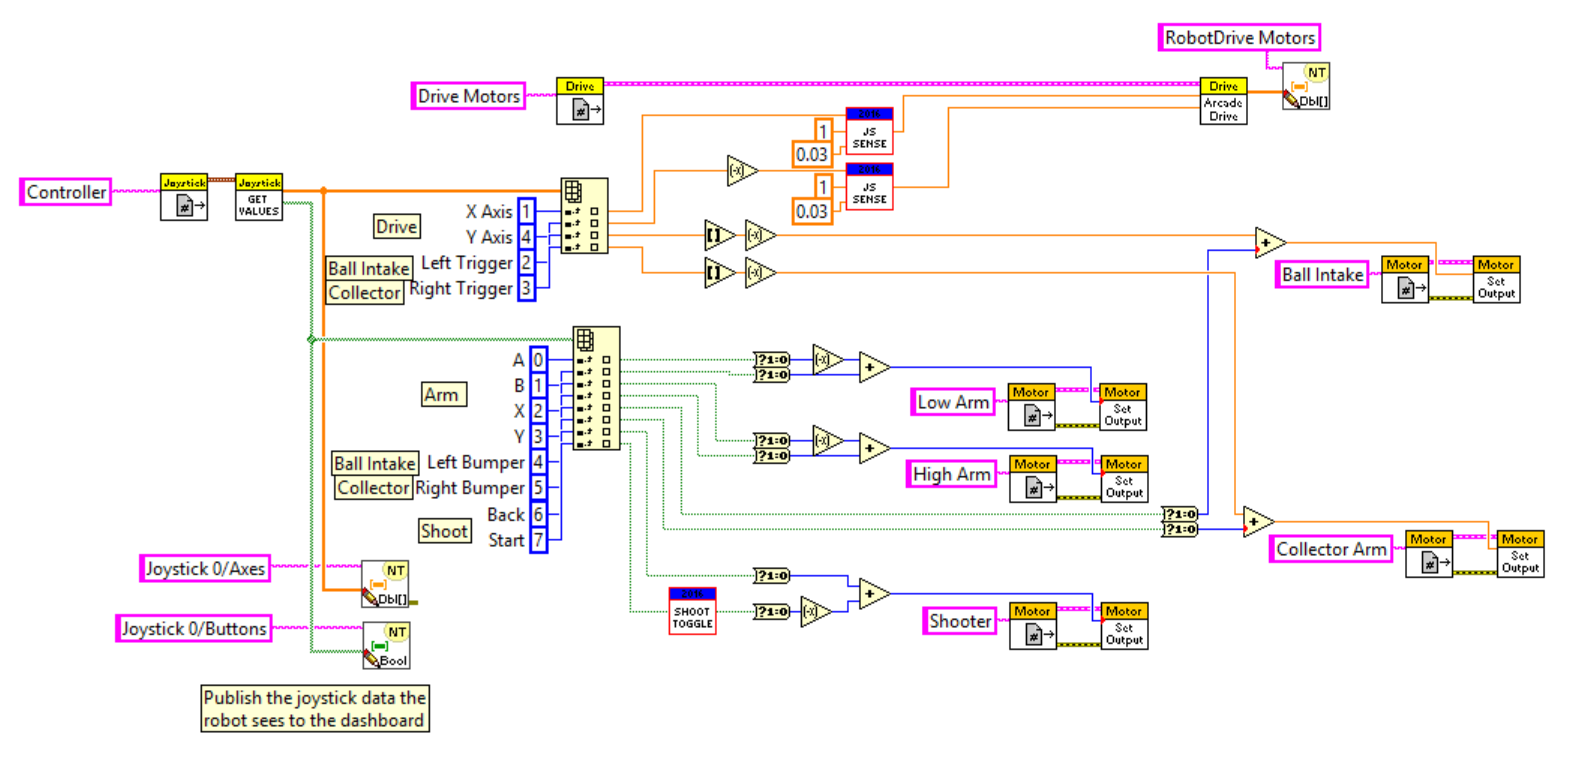The width and height of the screenshot is (1581, 768).
Task: Select the Shoot Toggle VI
Action: pyautogui.click(x=692, y=611)
